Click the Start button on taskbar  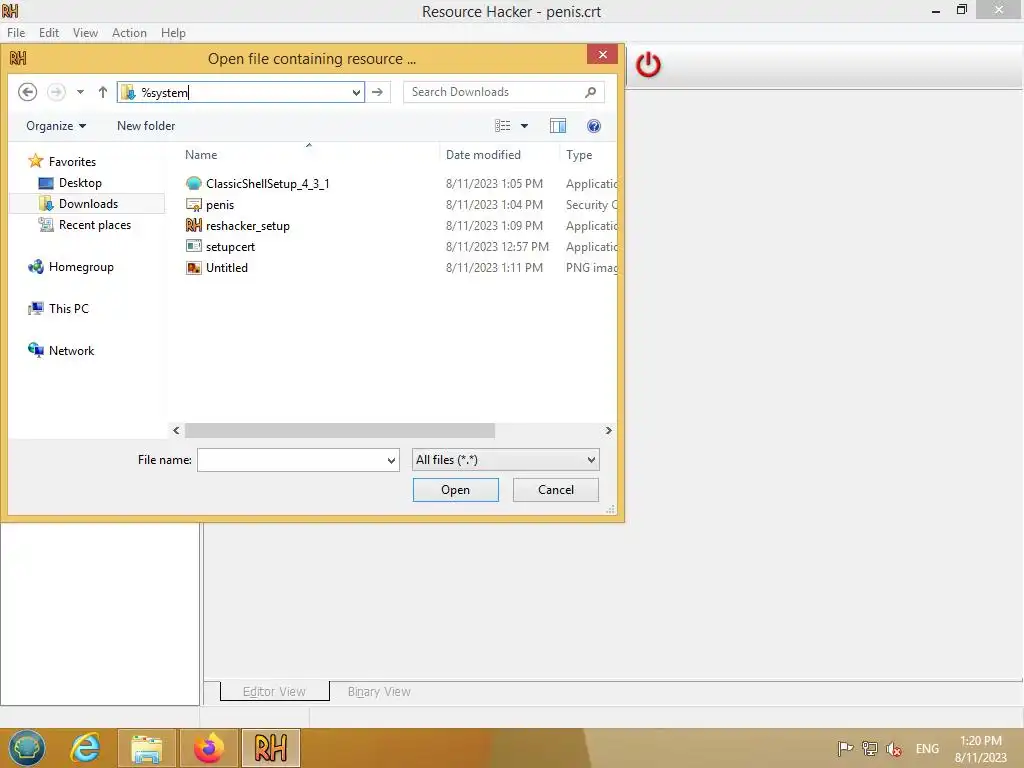coord(27,748)
